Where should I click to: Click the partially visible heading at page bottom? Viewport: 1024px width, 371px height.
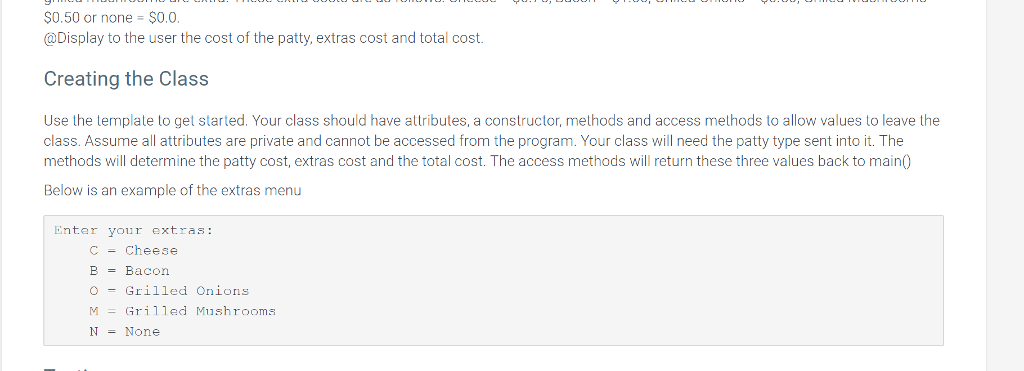tap(70, 368)
